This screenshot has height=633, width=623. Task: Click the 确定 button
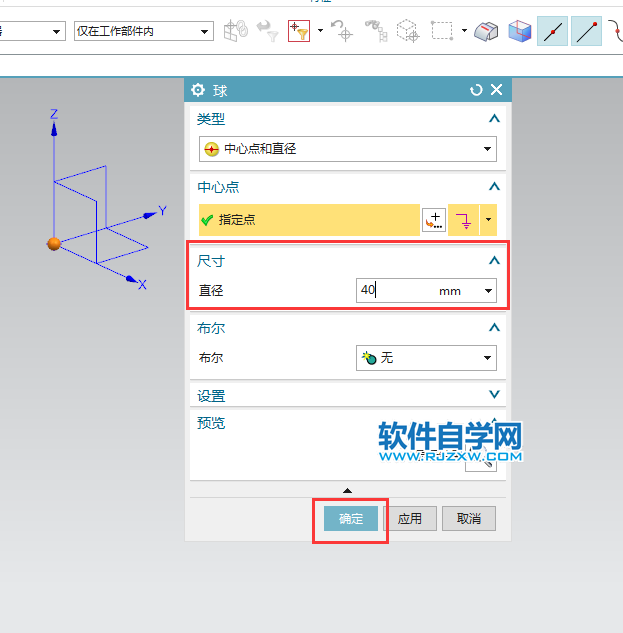point(351,518)
